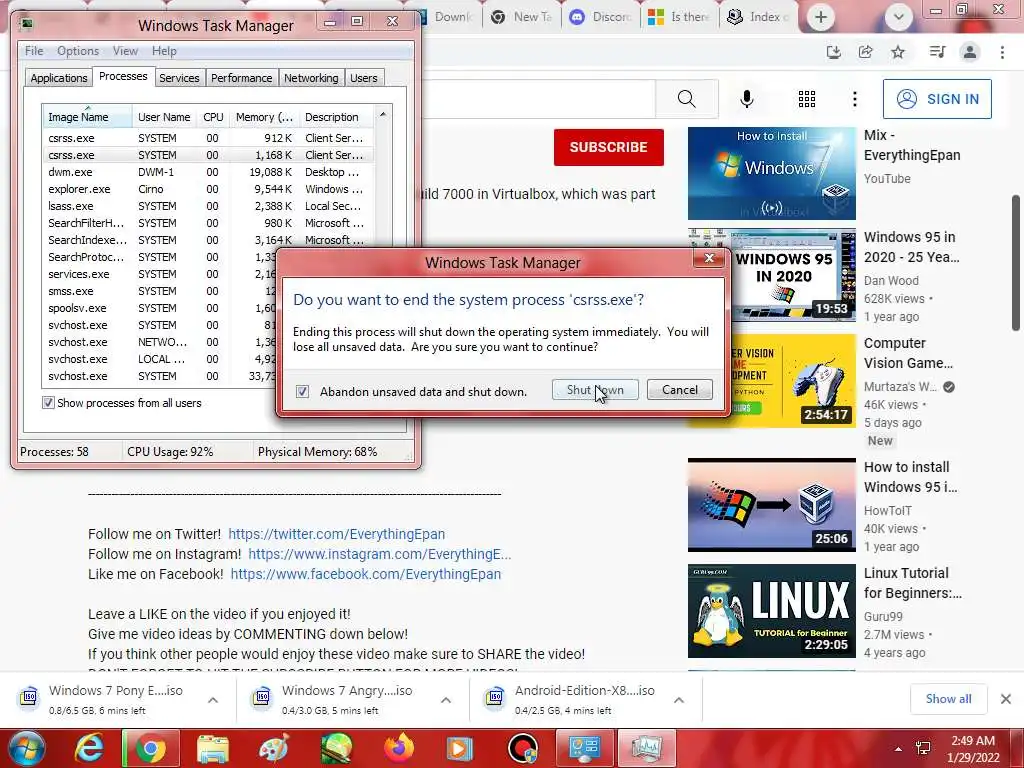Screen dimensions: 1024x768
Task: Activate voice search microphone icon
Action: pos(746,99)
